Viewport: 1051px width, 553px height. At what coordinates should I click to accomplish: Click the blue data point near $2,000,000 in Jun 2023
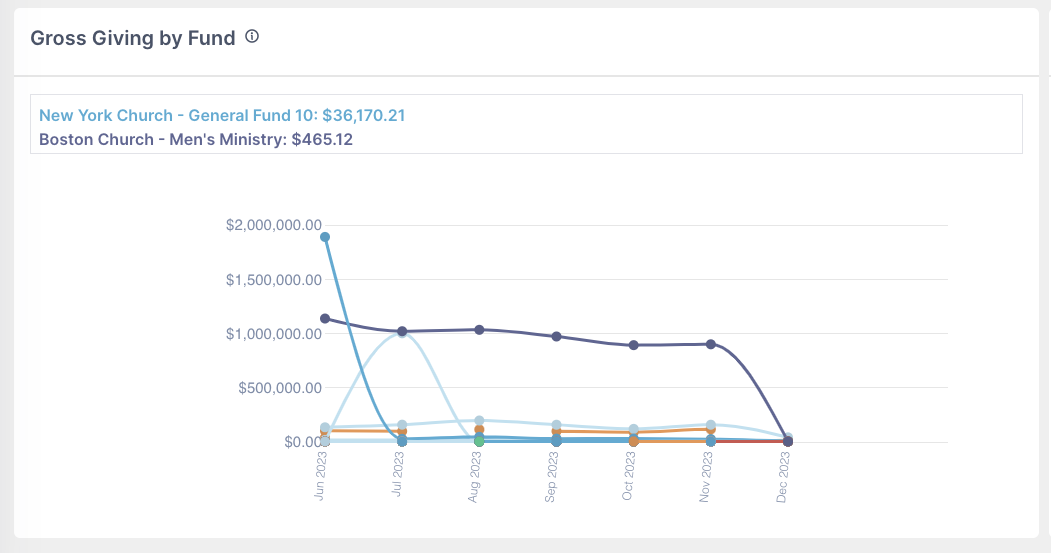[x=325, y=237]
